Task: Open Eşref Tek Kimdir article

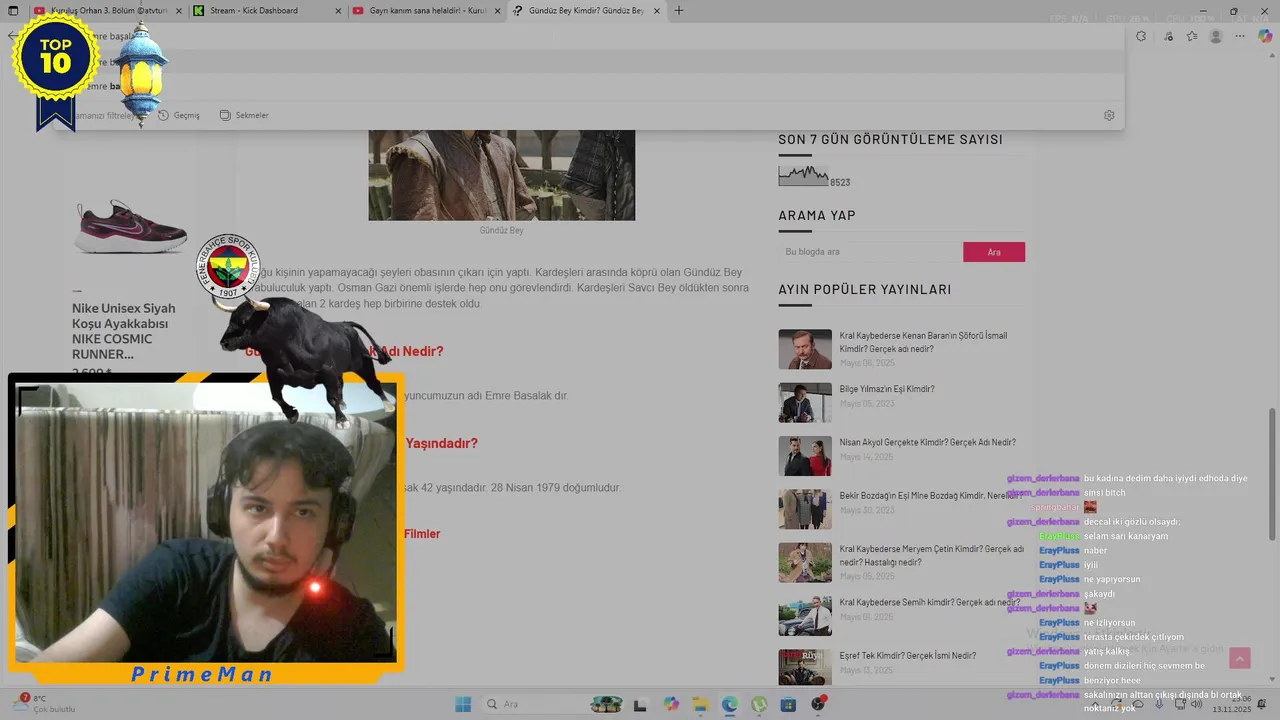Action: point(908,656)
